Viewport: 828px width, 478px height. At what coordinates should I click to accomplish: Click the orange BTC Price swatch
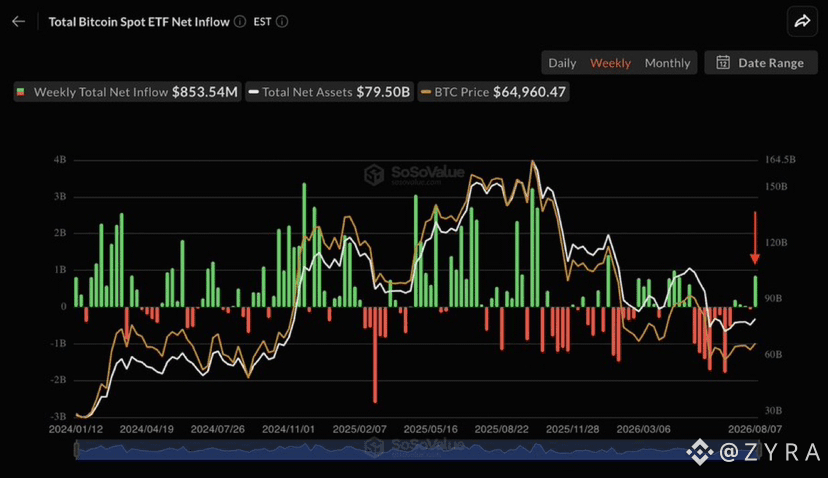pos(426,92)
